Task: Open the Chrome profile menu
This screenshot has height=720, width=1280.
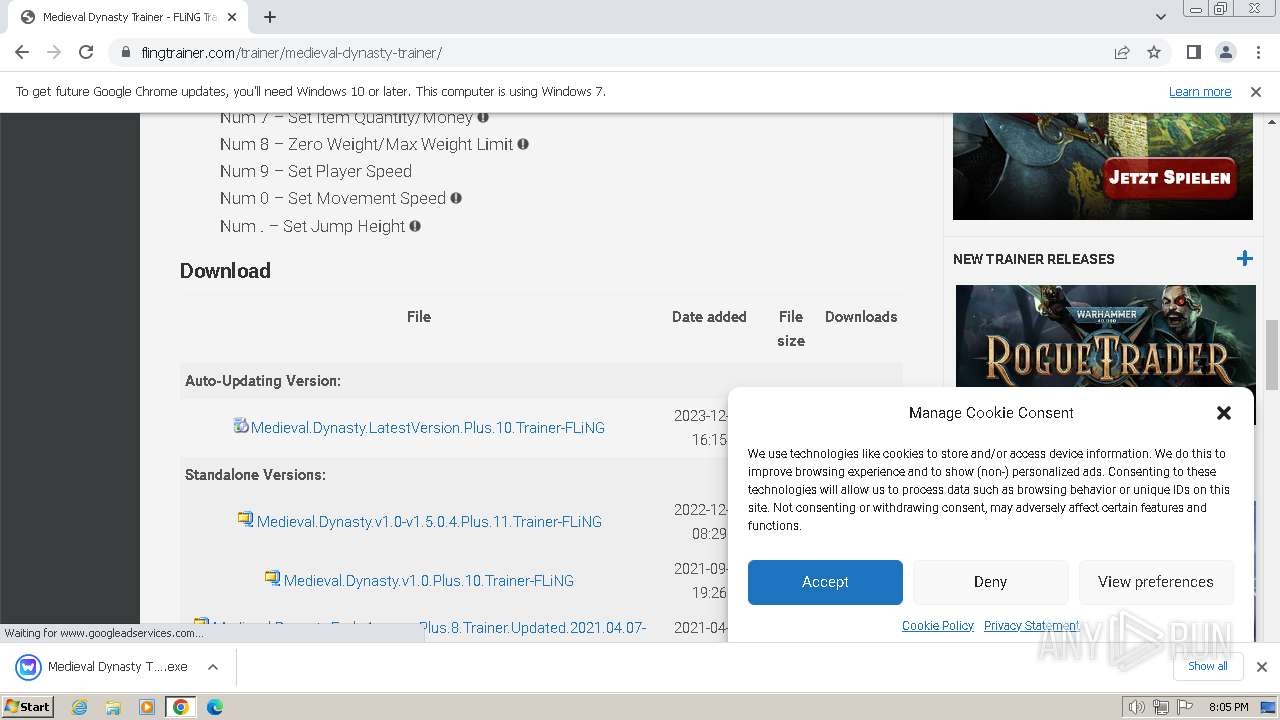Action: 1225,52
